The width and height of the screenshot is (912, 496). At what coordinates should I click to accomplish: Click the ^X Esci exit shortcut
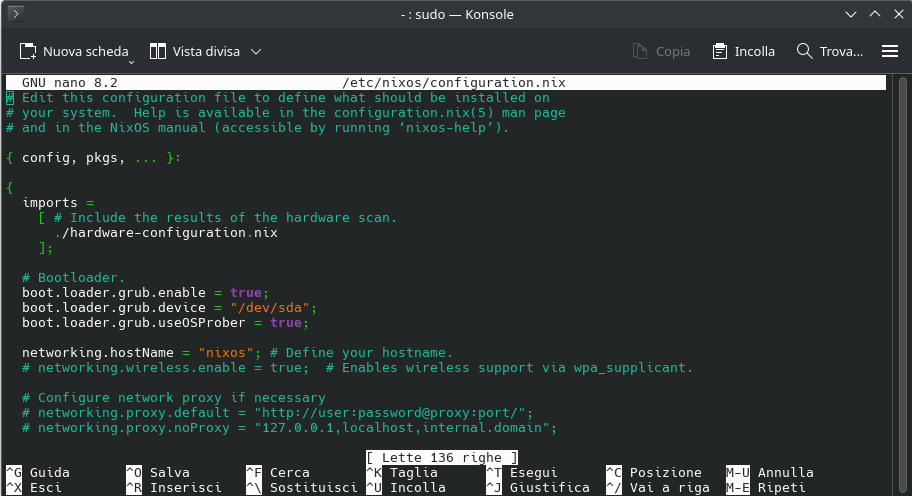click(33, 488)
